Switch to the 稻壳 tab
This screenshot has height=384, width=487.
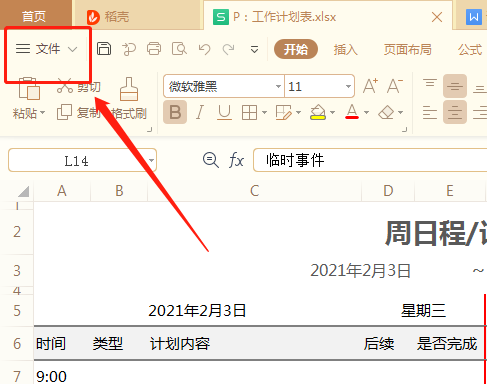pos(108,17)
